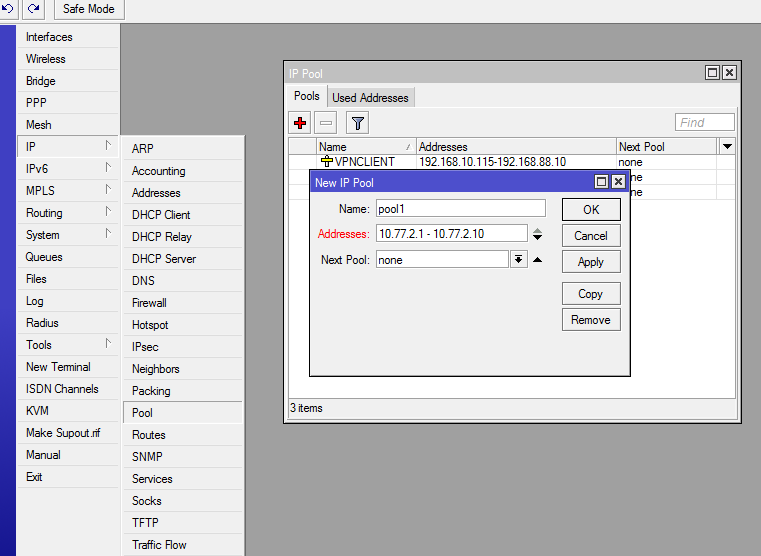Click the Next Pool column header

click(x=666, y=147)
